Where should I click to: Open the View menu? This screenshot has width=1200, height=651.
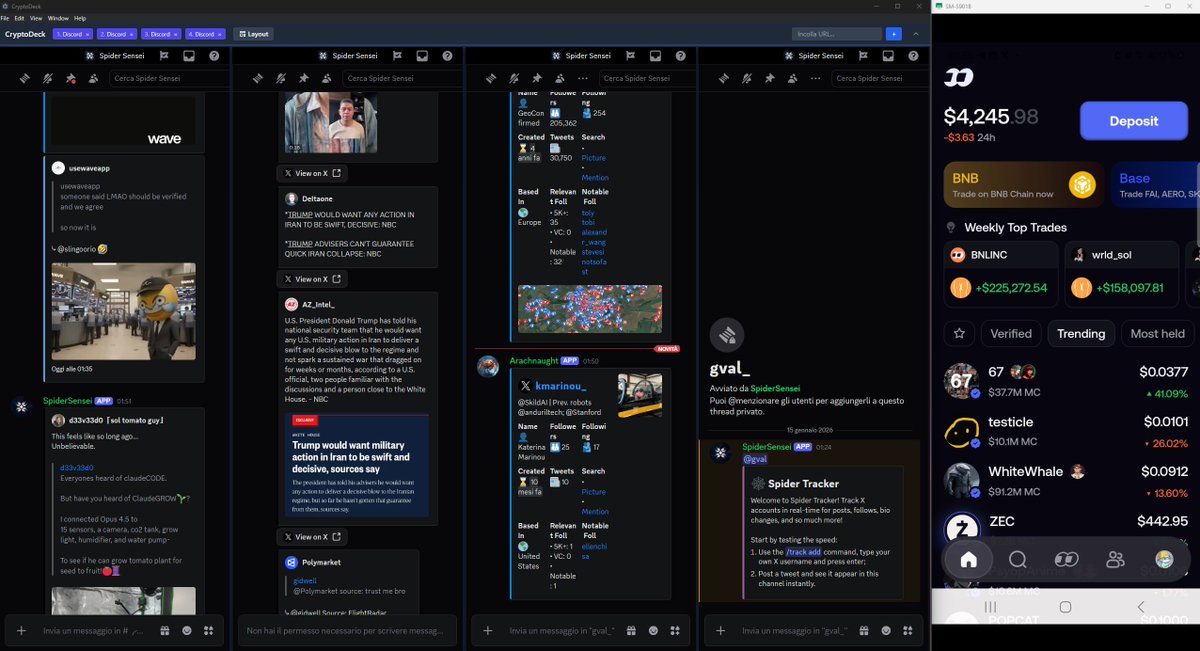(36, 18)
